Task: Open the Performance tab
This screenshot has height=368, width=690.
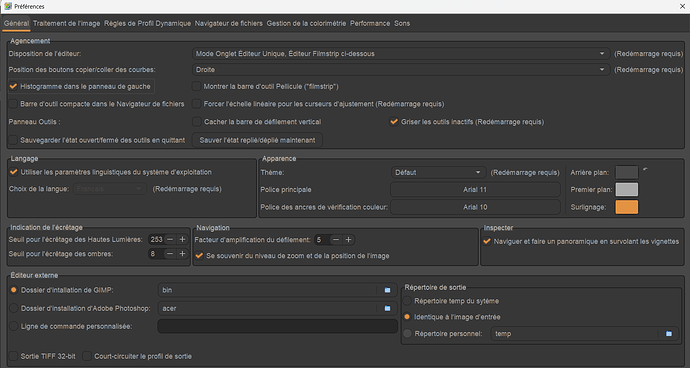Action: pos(370,23)
